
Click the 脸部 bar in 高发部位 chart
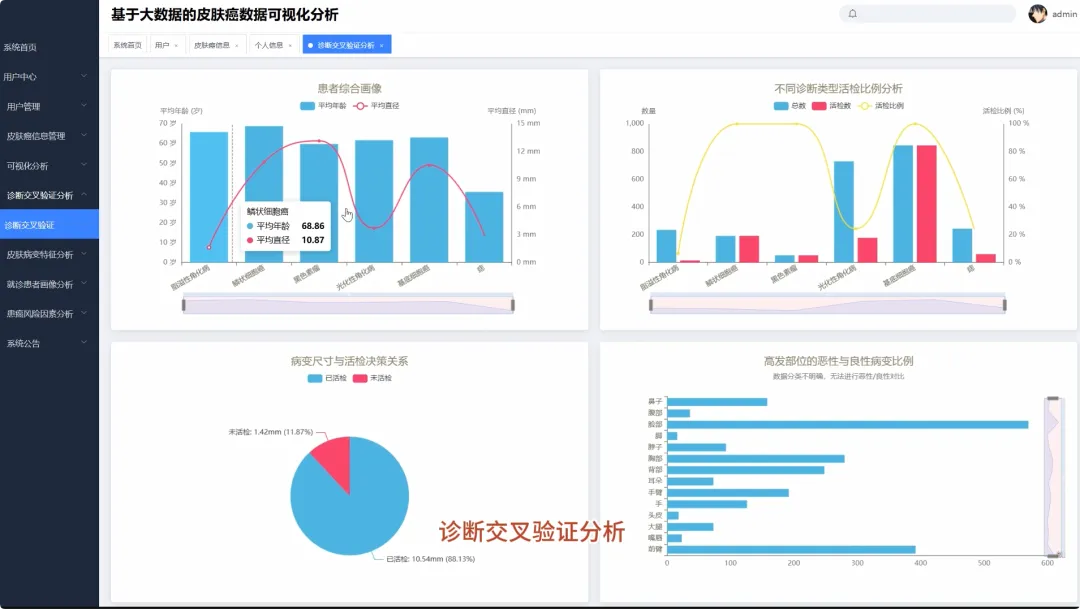pos(847,424)
